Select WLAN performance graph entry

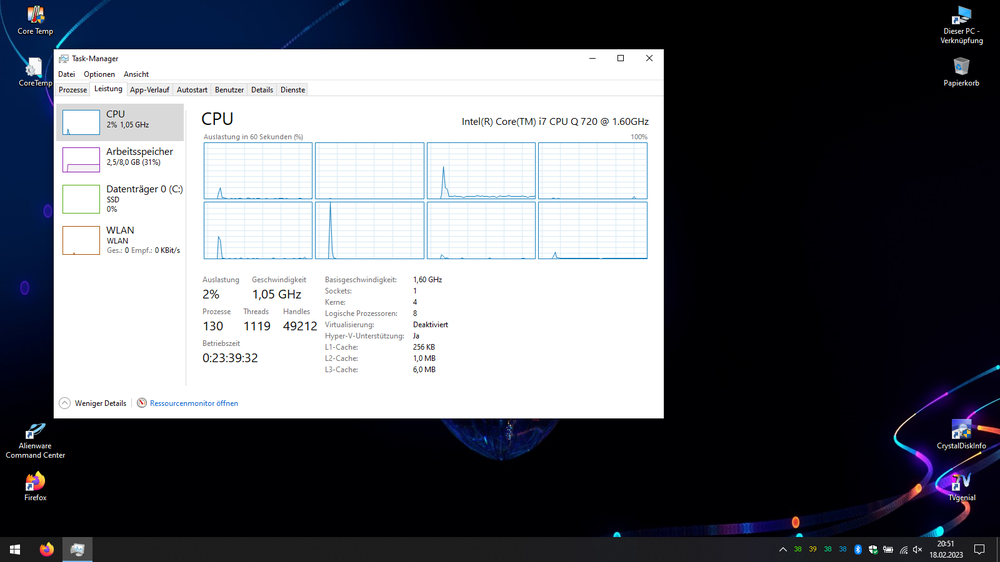click(120, 239)
